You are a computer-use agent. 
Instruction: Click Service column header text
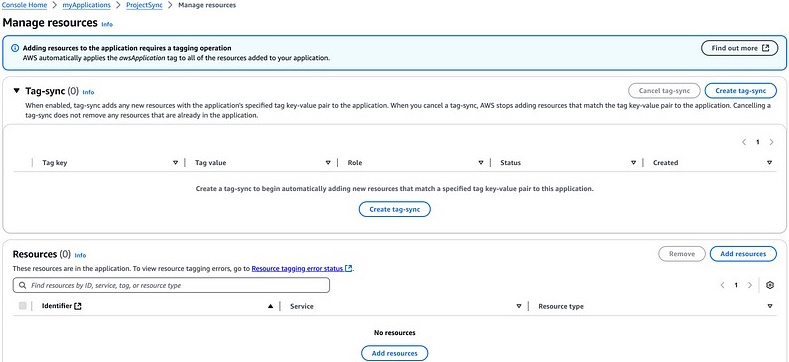pyautogui.click(x=302, y=306)
